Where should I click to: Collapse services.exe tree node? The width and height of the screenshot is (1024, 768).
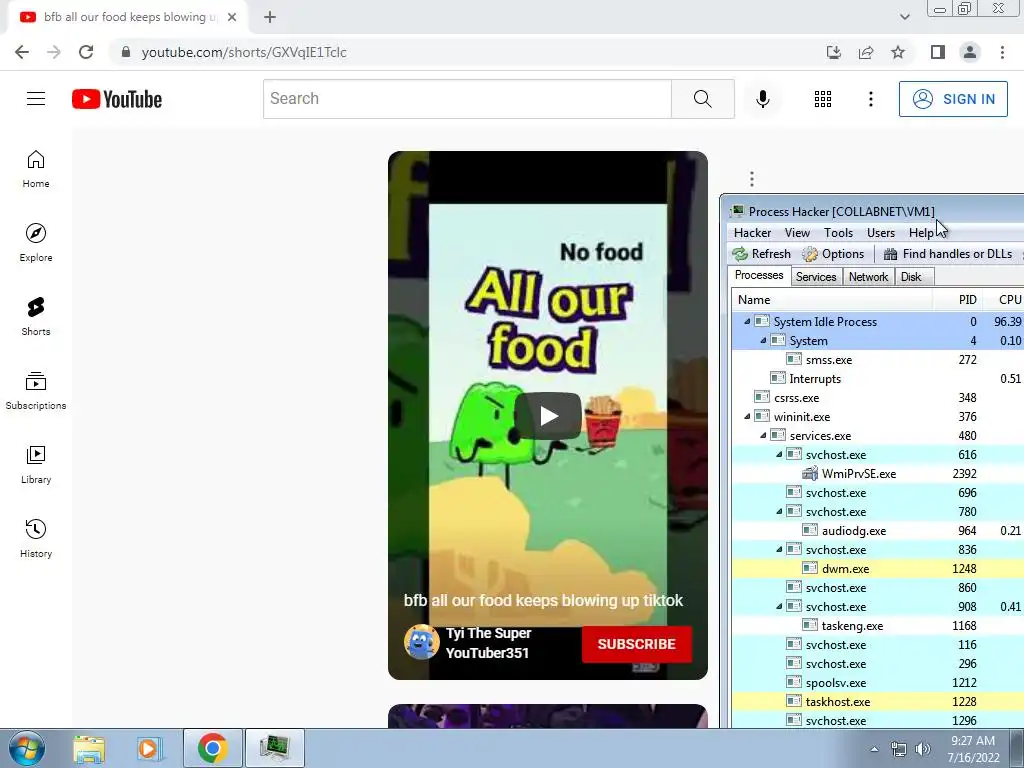pos(763,435)
